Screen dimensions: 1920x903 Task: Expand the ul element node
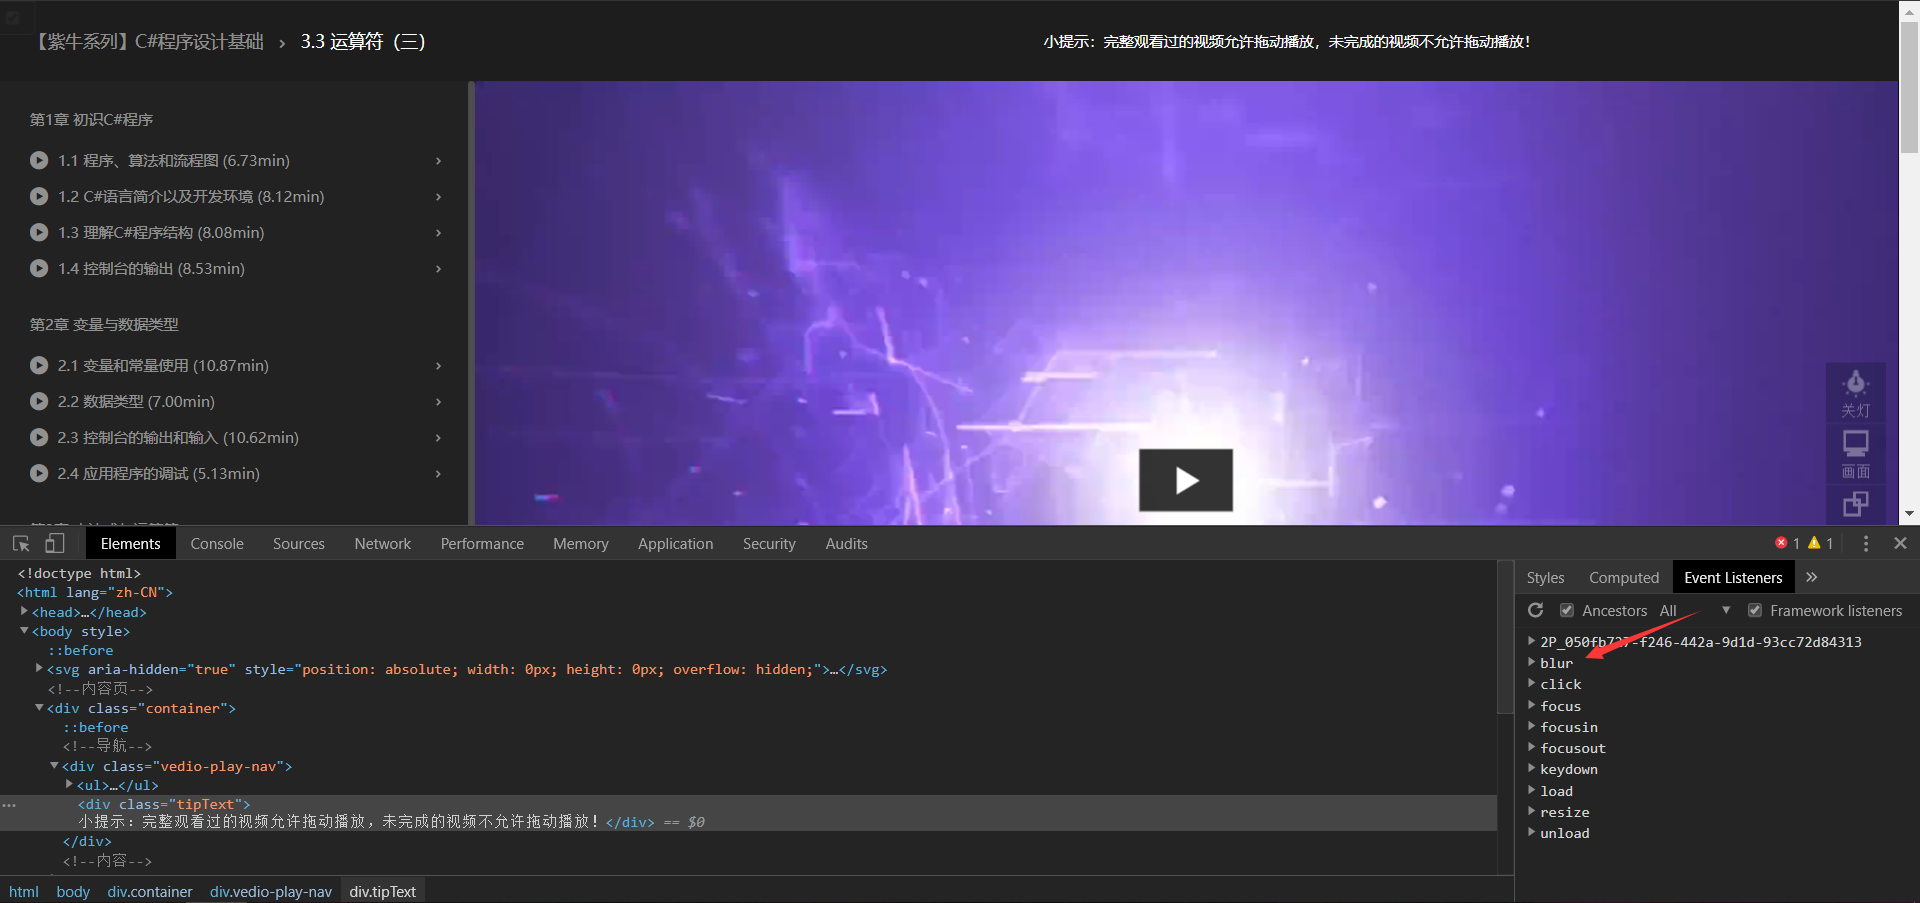pos(69,784)
